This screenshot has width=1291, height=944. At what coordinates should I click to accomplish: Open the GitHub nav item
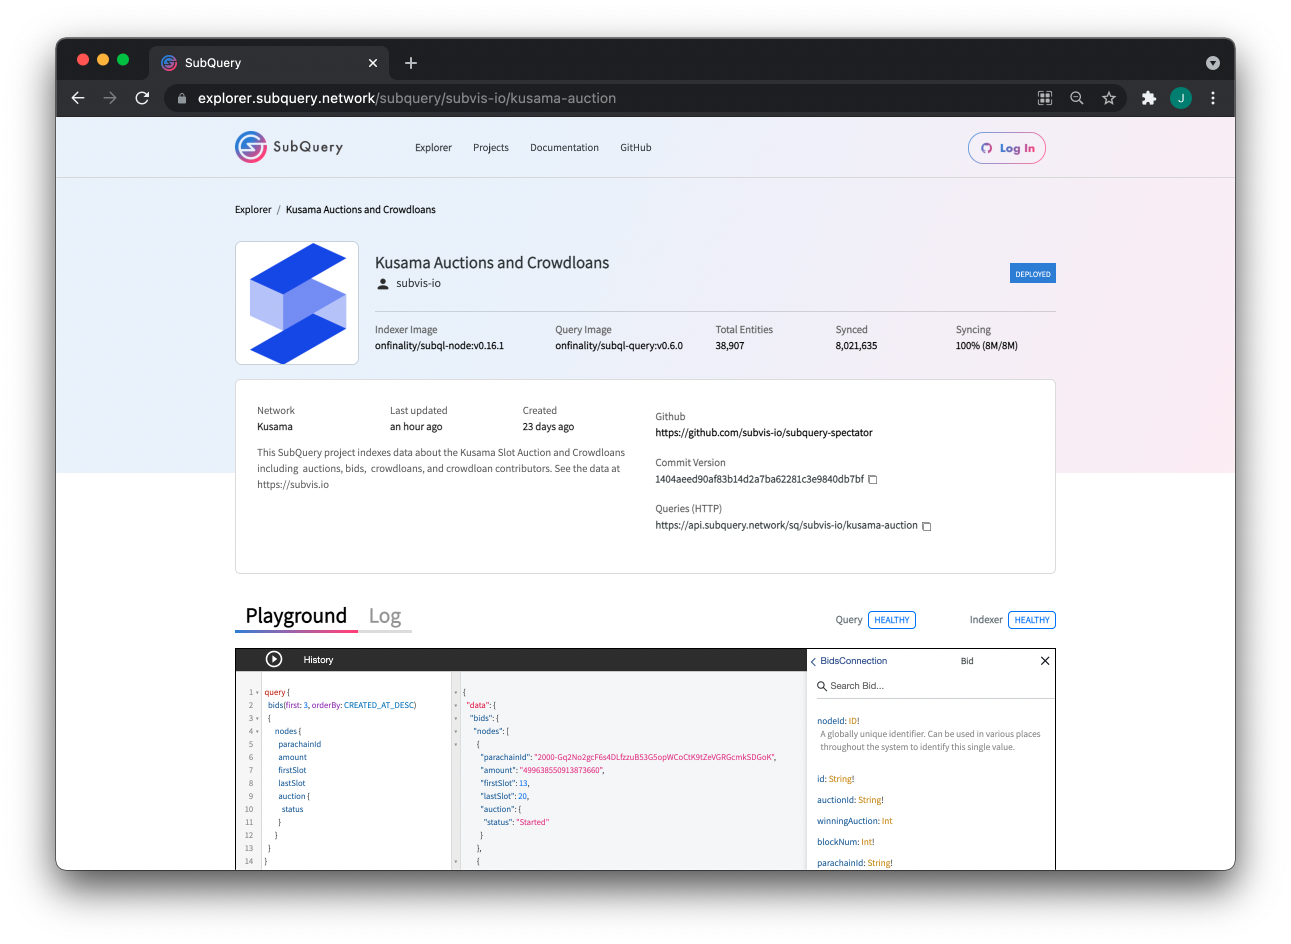click(x=636, y=148)
